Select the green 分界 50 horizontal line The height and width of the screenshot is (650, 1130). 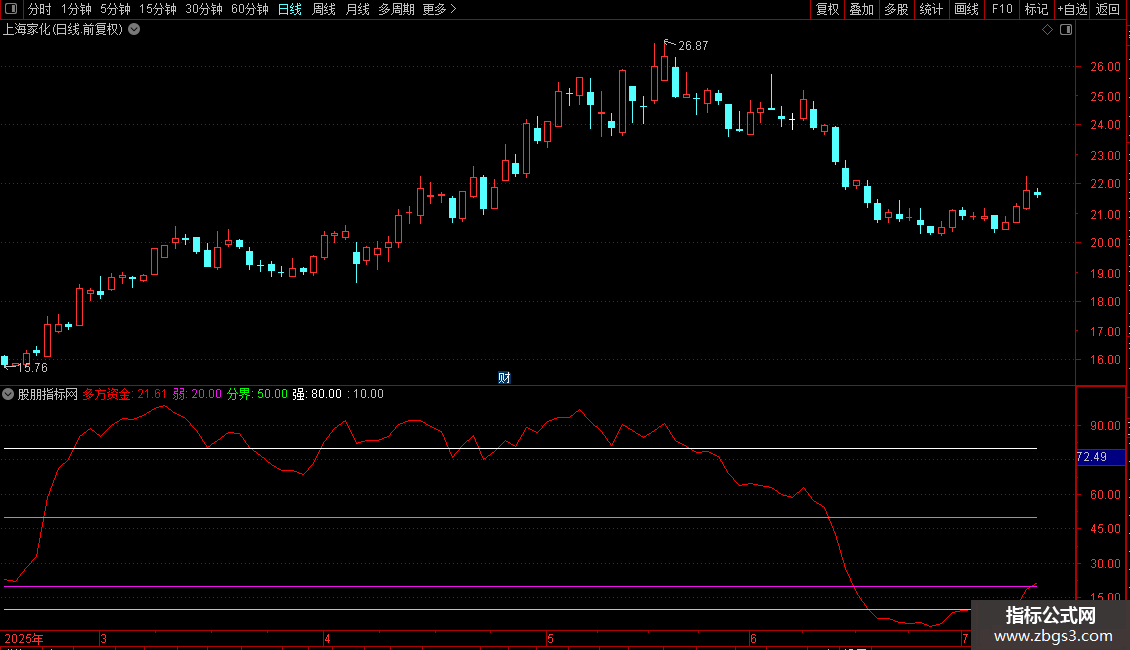click(x=520, y=517)
